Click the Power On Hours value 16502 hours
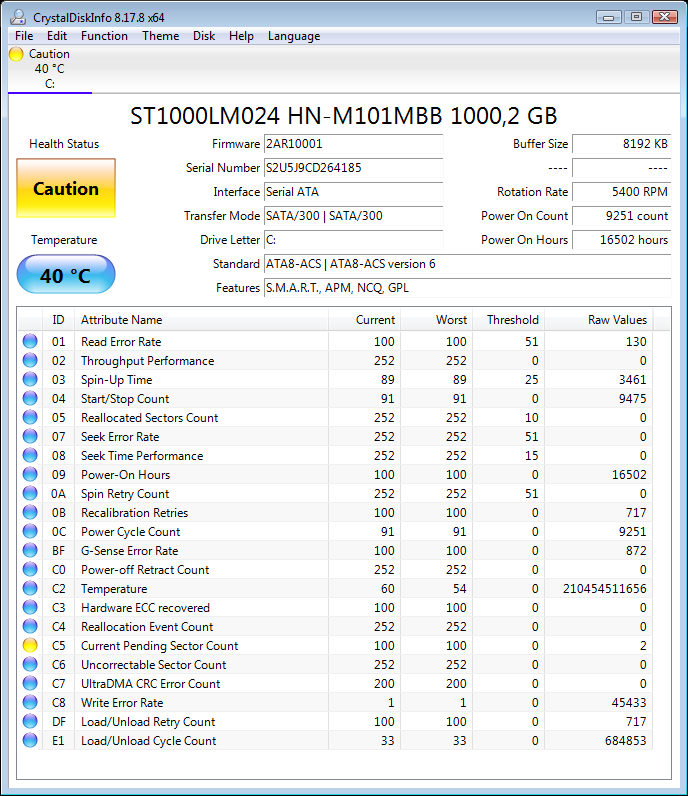Screen dimensions: 688x796 (x=621, y=240)
